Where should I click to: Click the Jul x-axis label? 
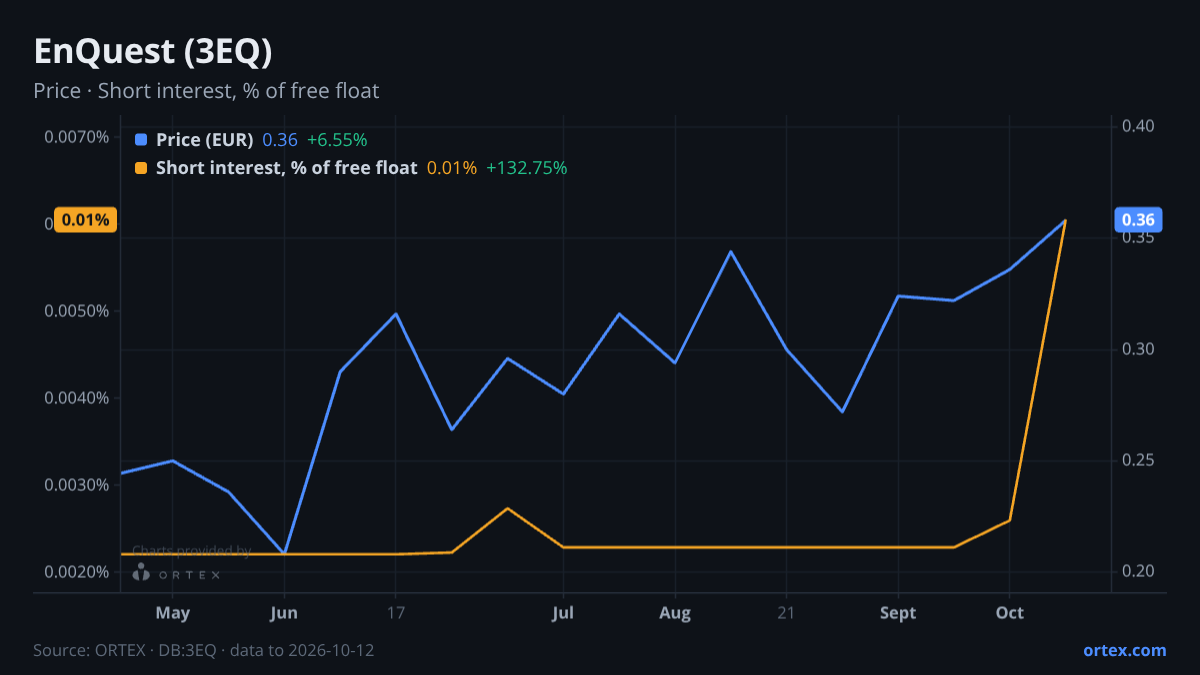[563, 613]
